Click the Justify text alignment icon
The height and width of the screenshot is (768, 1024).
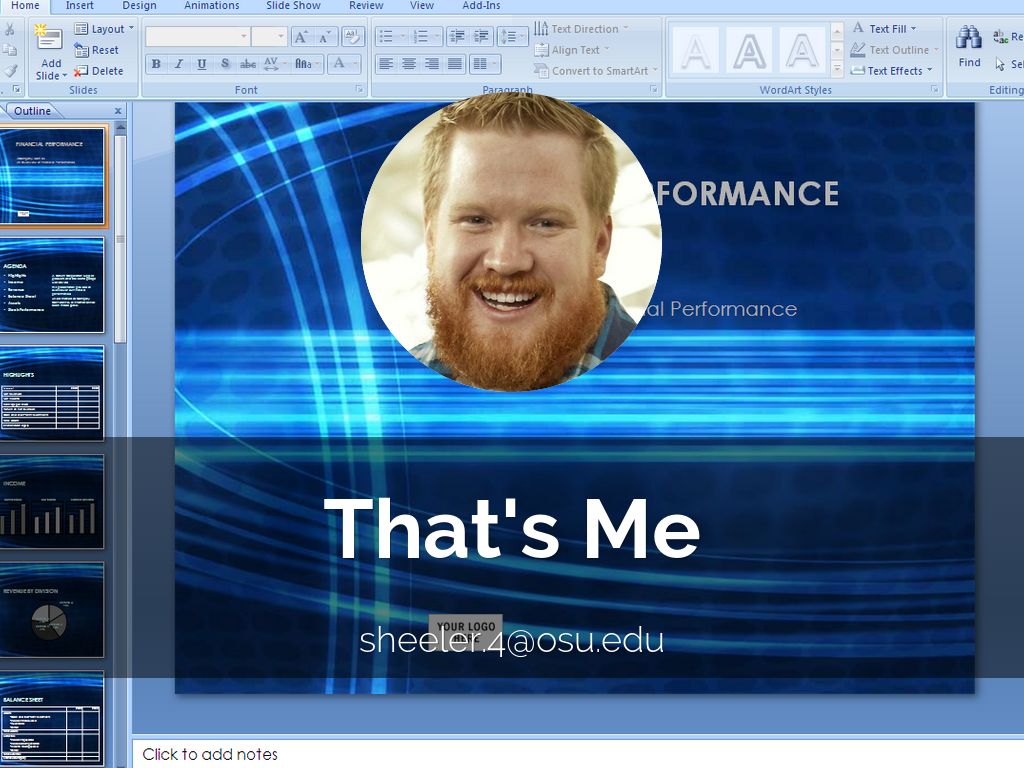[455, 64]
